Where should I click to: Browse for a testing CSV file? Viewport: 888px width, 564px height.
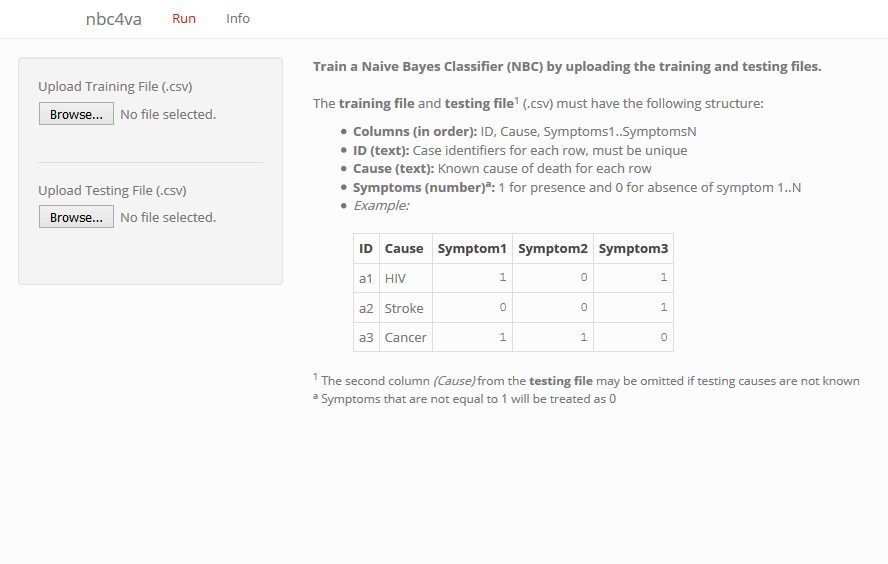coord(76,217)
